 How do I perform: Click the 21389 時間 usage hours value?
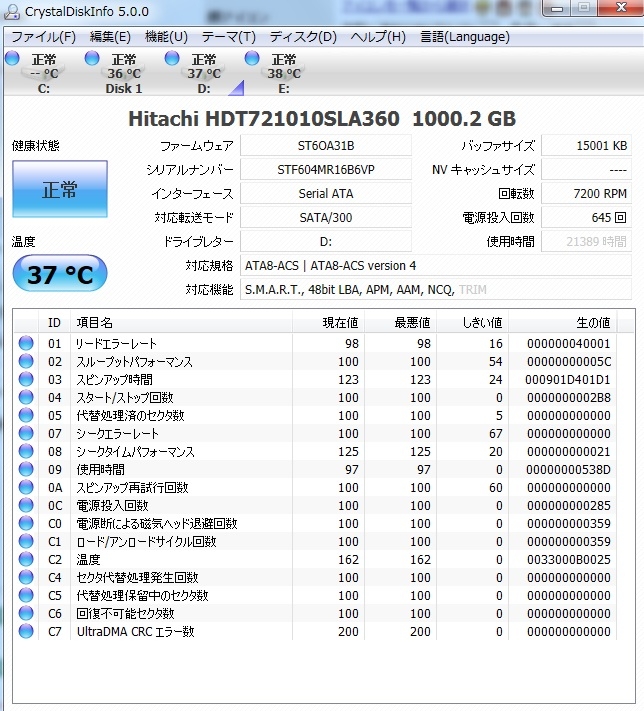pos(586,242)
